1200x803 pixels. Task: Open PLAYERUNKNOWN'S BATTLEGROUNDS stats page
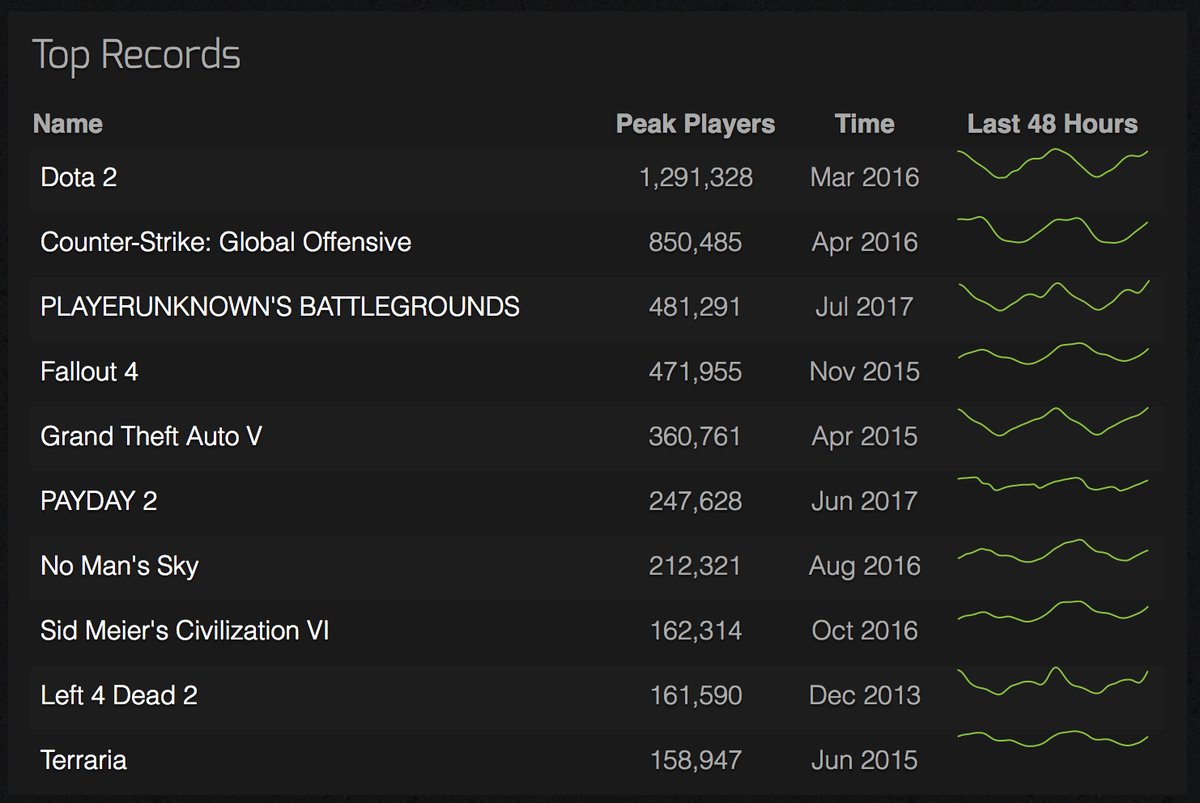point(280,307)
